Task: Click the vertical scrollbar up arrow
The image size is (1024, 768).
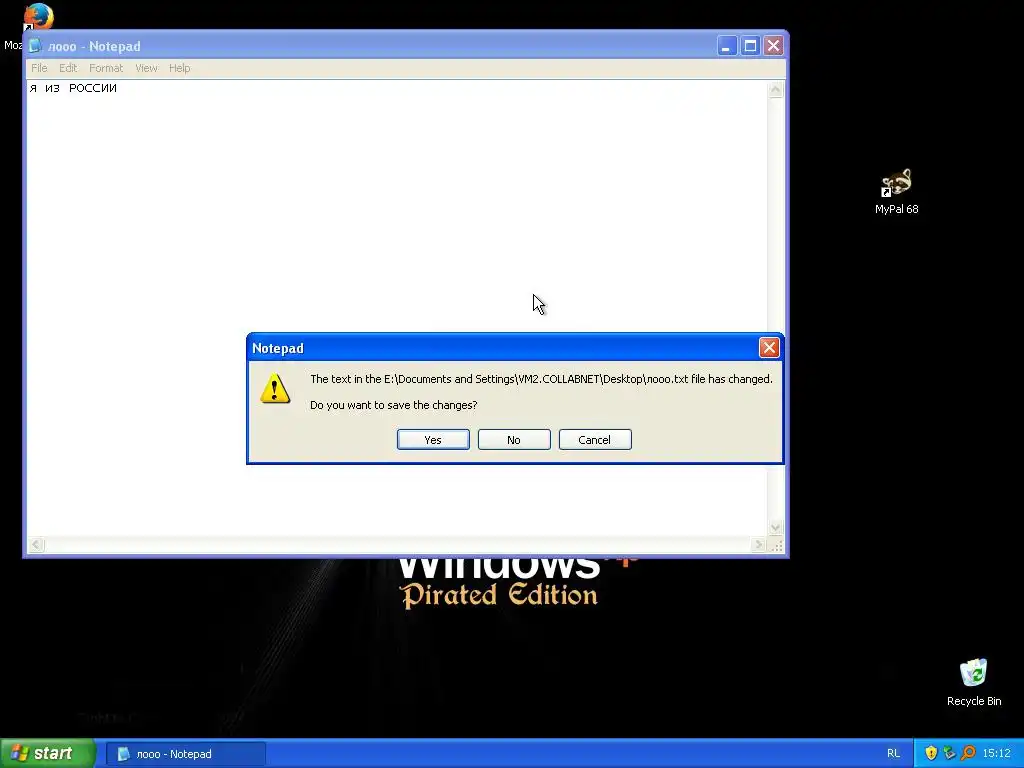Action: (775, 89)
